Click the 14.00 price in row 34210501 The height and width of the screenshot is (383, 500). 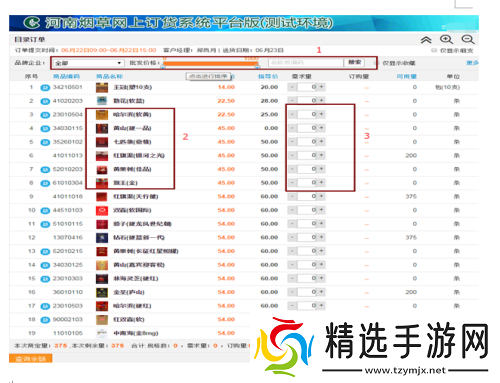[226, 87]
